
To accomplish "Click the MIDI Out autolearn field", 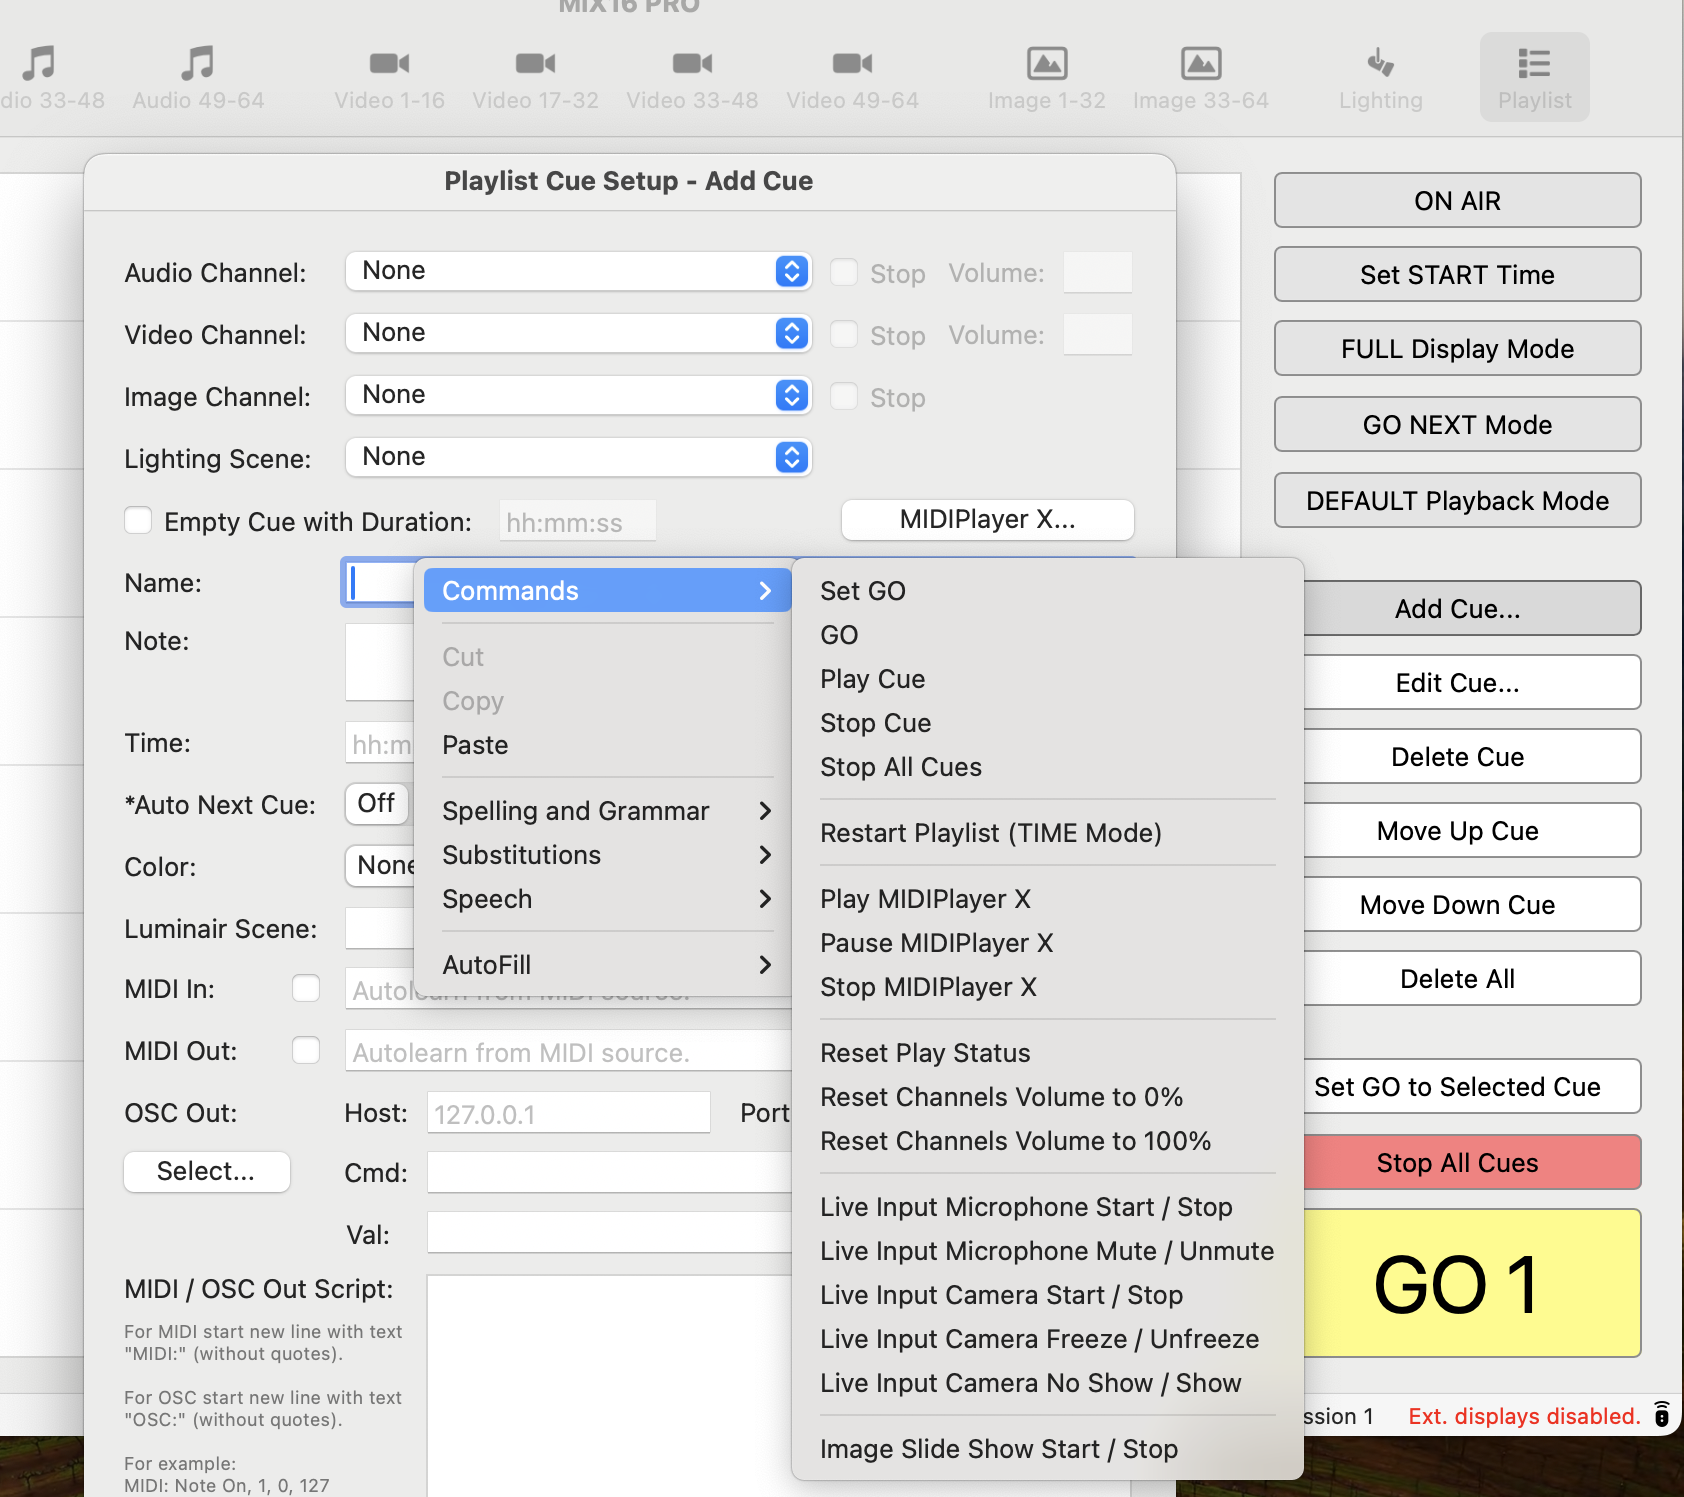I will [x=568, y=1052].
